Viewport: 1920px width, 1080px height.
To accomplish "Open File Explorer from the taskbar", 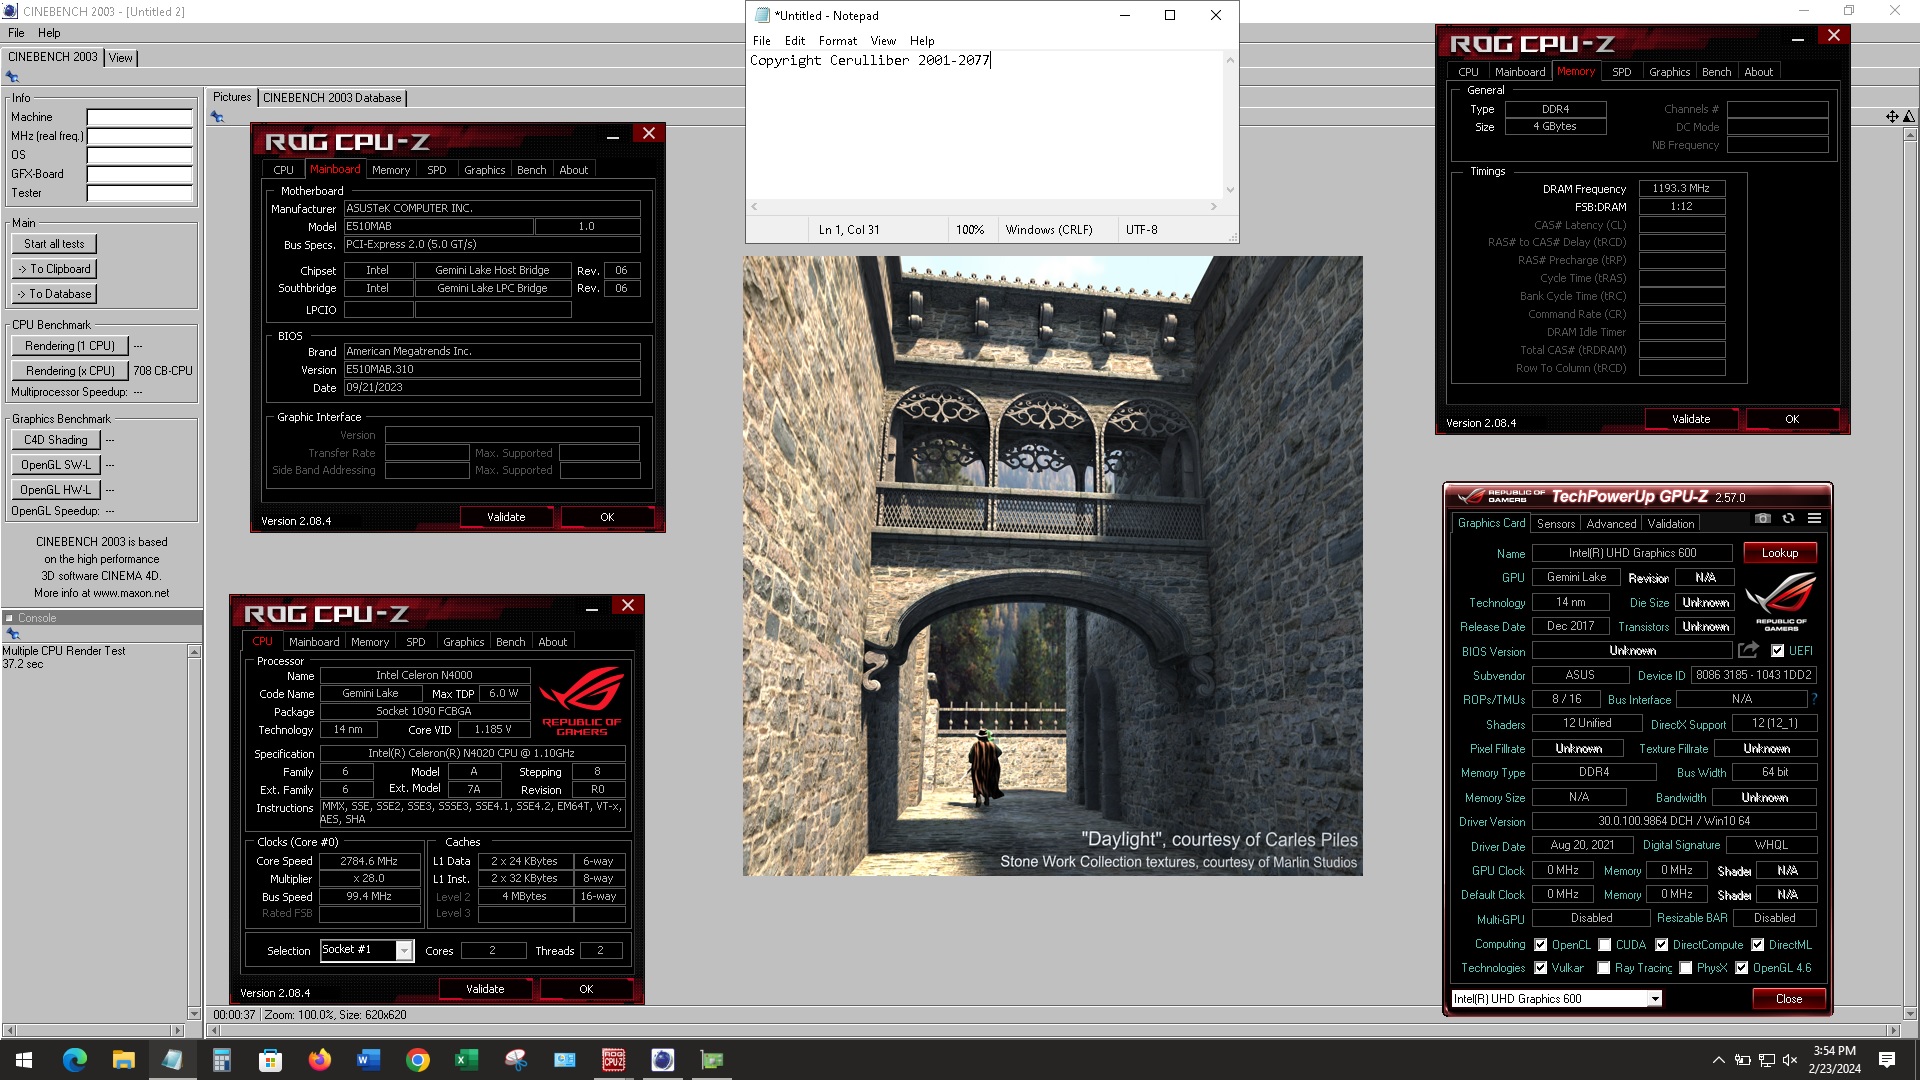I will pos(123,1060).
